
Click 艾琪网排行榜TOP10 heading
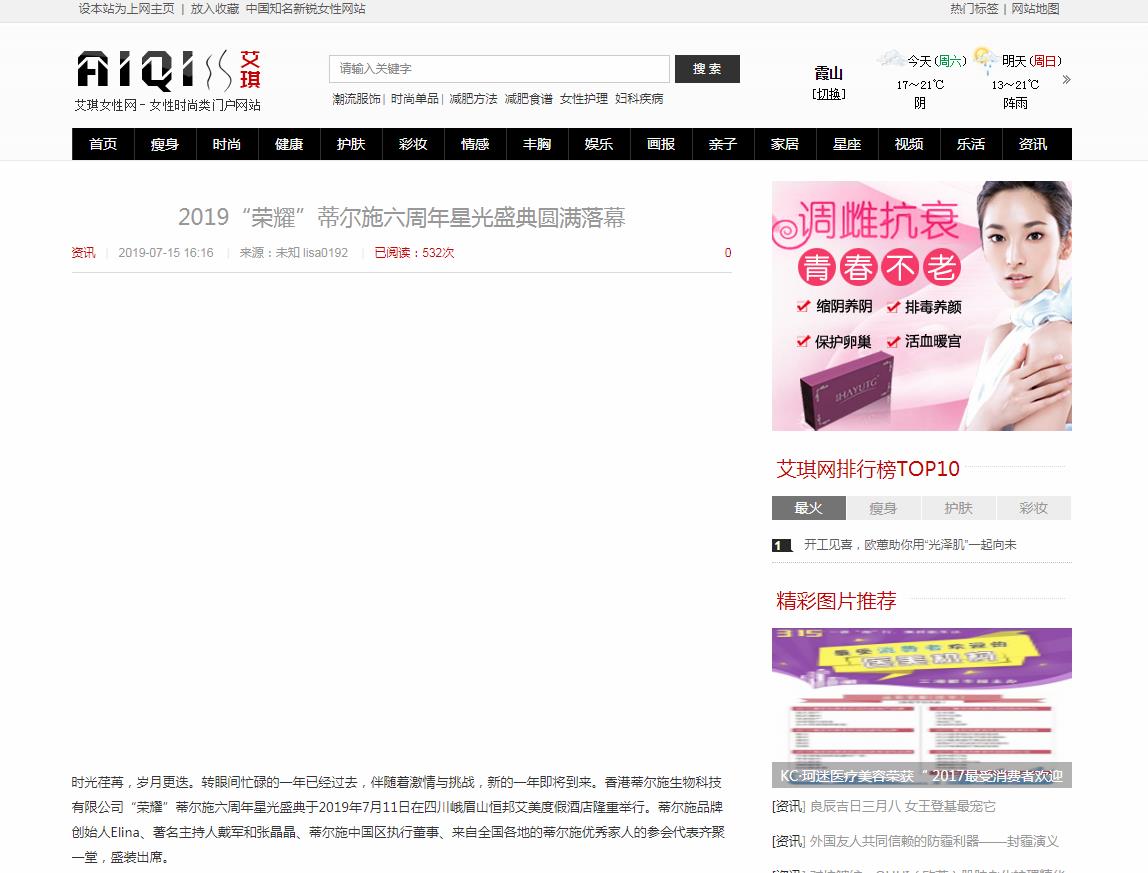(868, 469)
